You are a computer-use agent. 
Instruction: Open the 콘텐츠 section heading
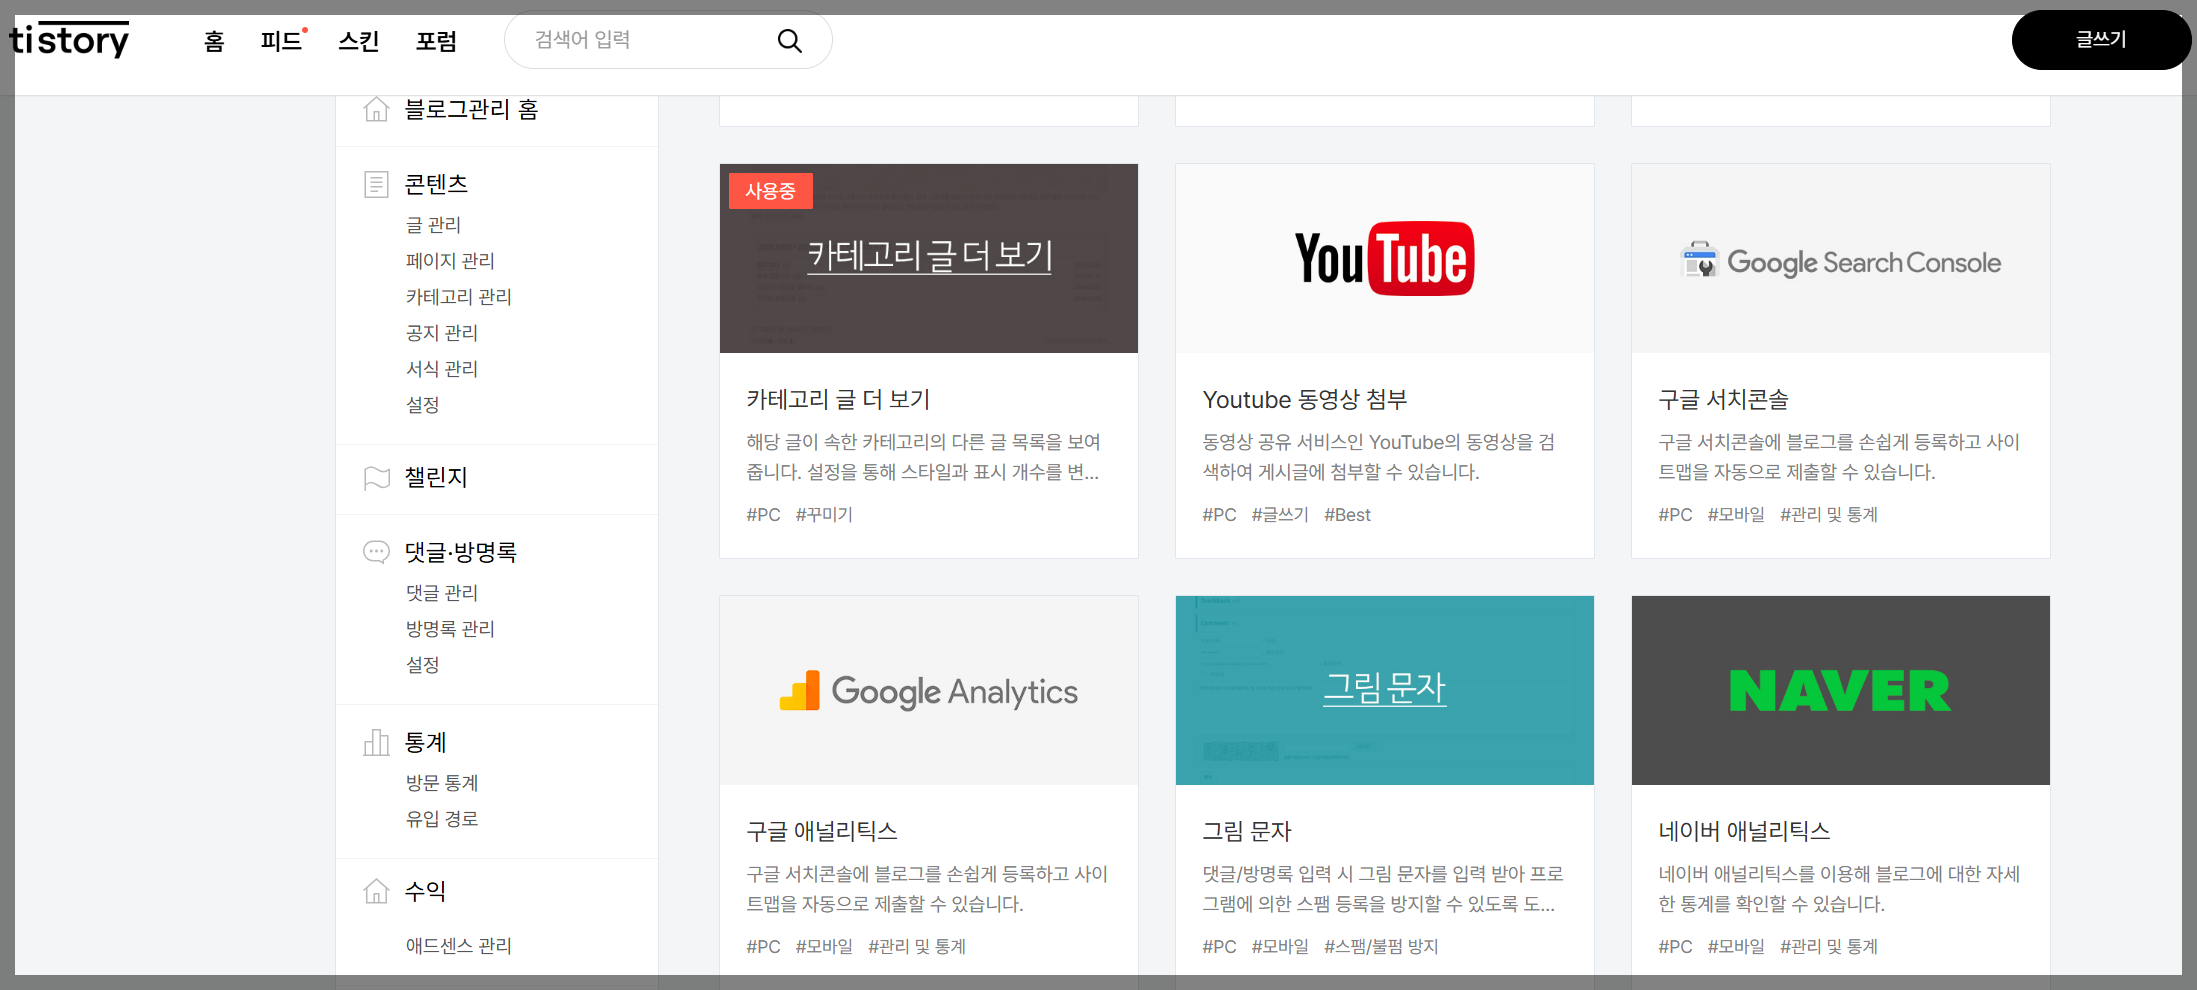pos(436,184)
